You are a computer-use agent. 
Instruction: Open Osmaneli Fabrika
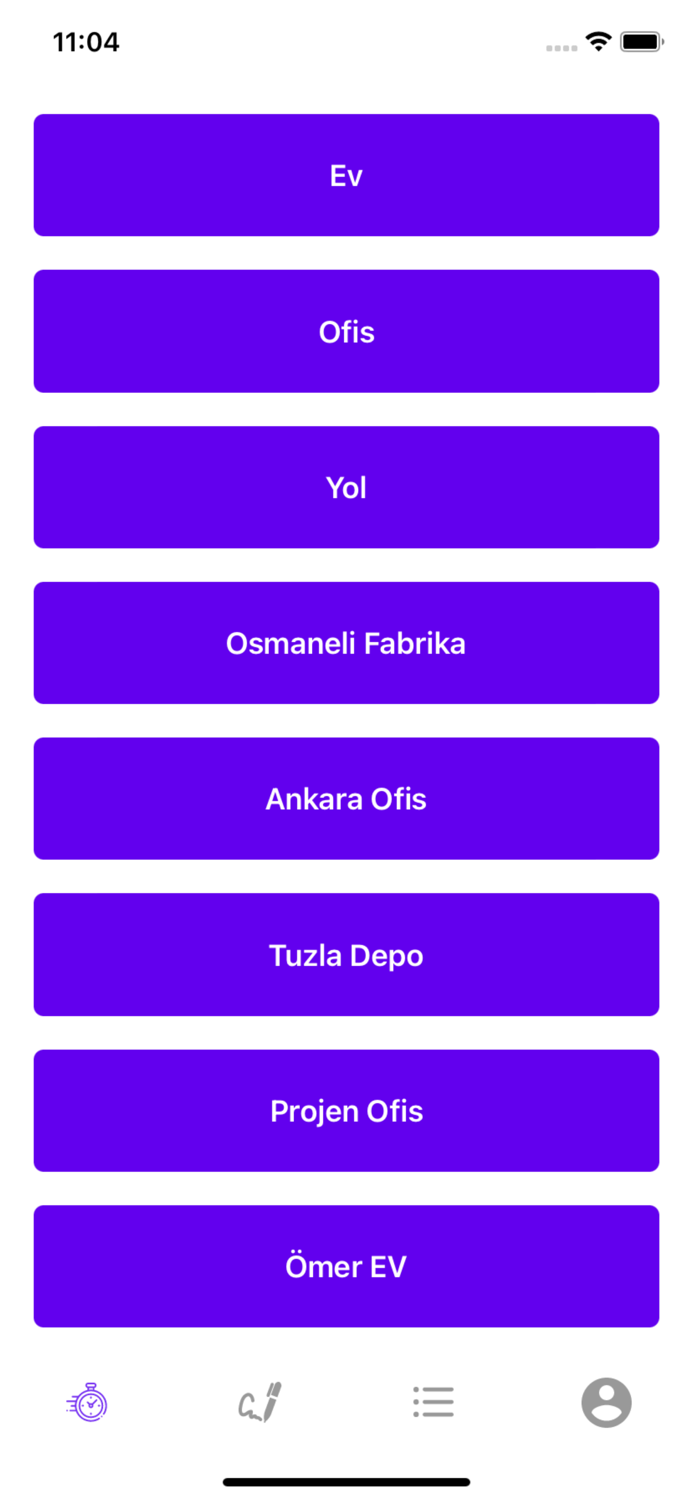tap(346, 643)
